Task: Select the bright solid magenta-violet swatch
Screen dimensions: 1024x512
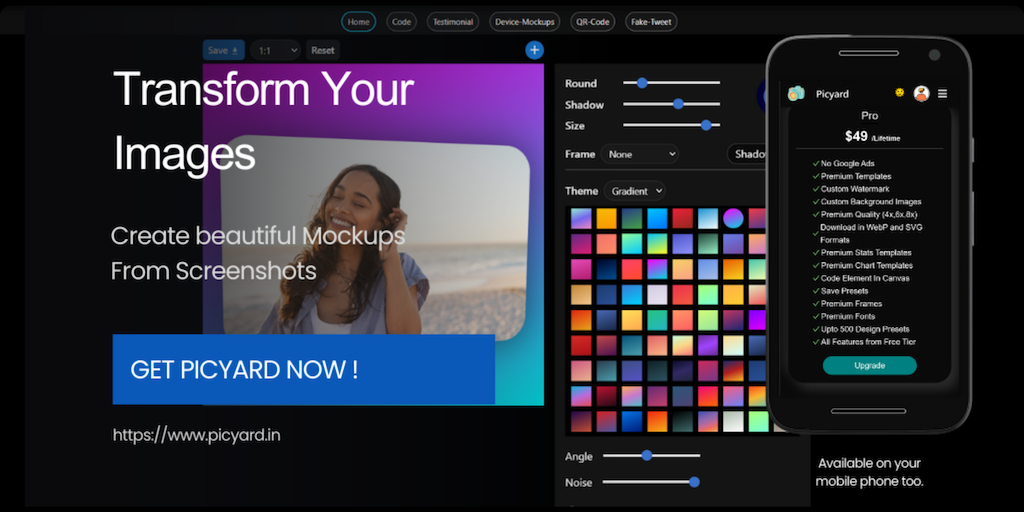Action: click(758, 320)
